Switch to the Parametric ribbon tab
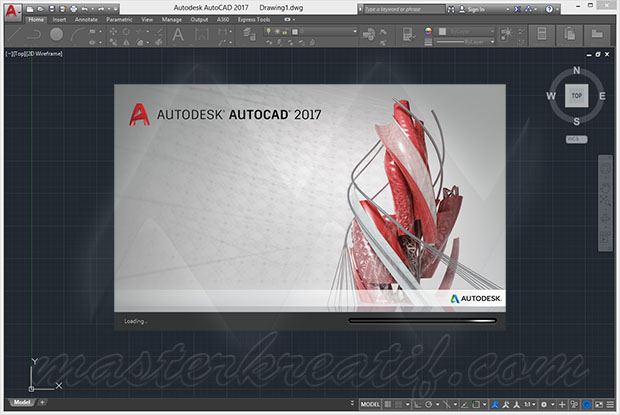The height and width of the screenshot is (415, 620). tap(119, 19)
